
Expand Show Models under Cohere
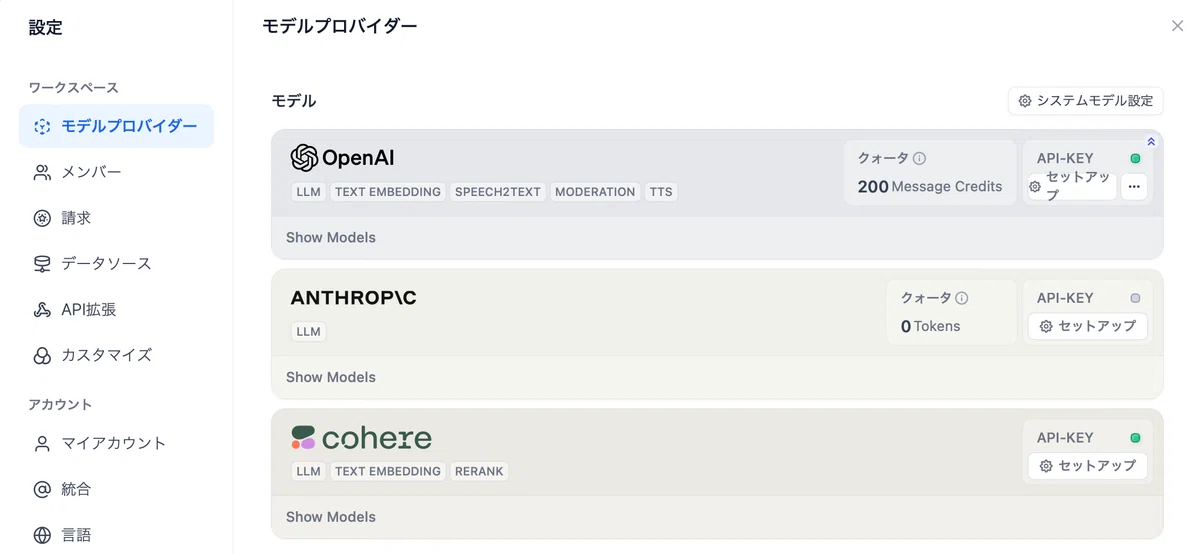pos(331,517)
